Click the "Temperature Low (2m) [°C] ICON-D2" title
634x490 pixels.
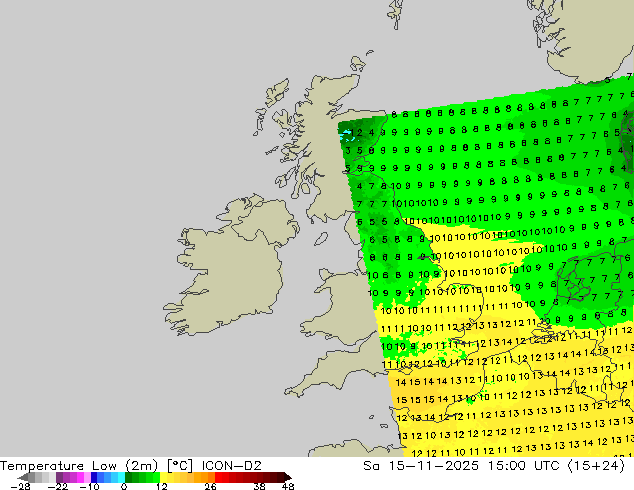pyautogui.click(x=131, y=465)
